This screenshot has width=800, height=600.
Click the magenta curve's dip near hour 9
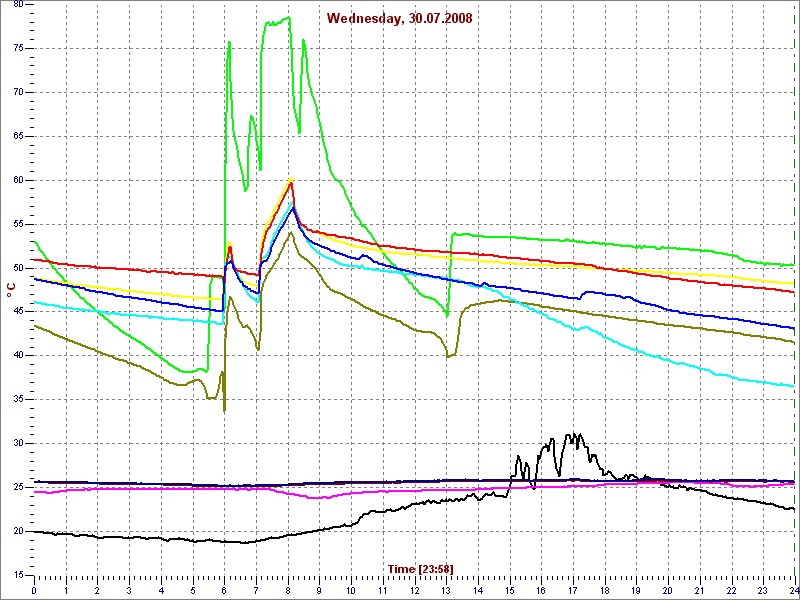tap(318, 497)
